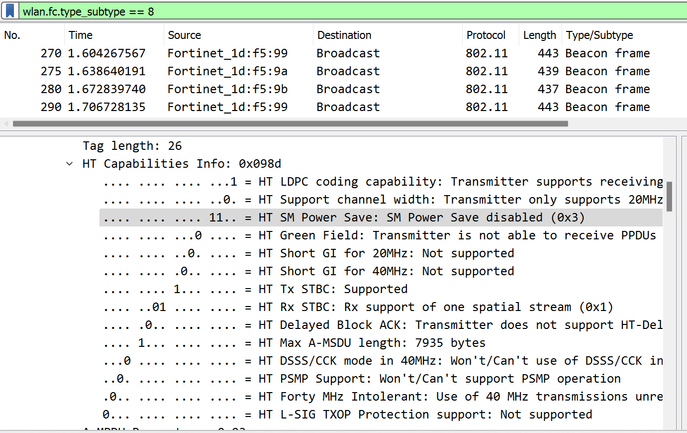Click the packet details vertical scrollbar thumb
The width and height of the screenshot is (687, 433).
(x=669, y=190)
